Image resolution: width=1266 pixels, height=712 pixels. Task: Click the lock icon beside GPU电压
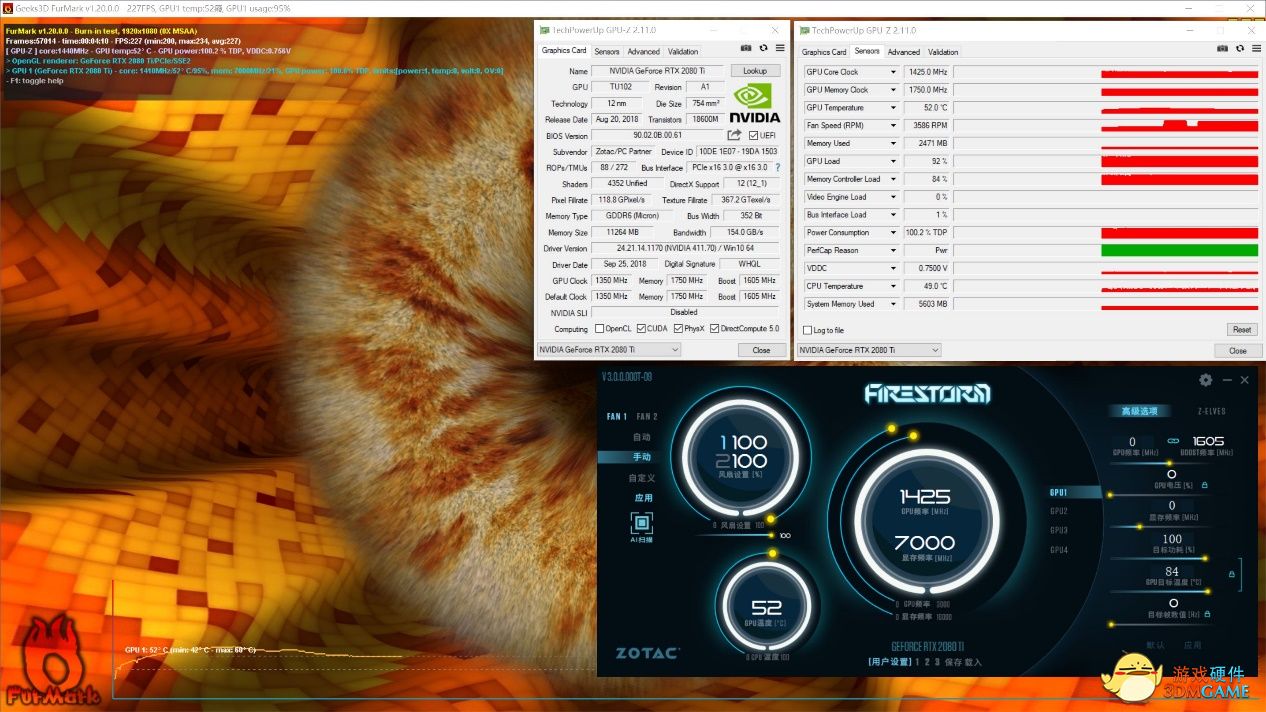(x=1204, y=485)
